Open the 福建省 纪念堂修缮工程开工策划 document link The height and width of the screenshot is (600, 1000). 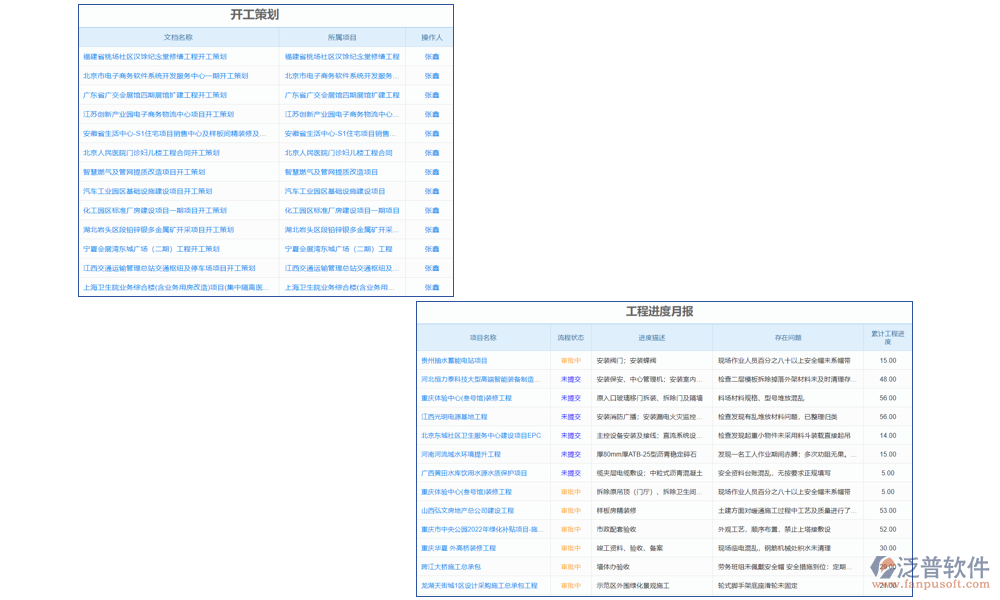(155, 57)
